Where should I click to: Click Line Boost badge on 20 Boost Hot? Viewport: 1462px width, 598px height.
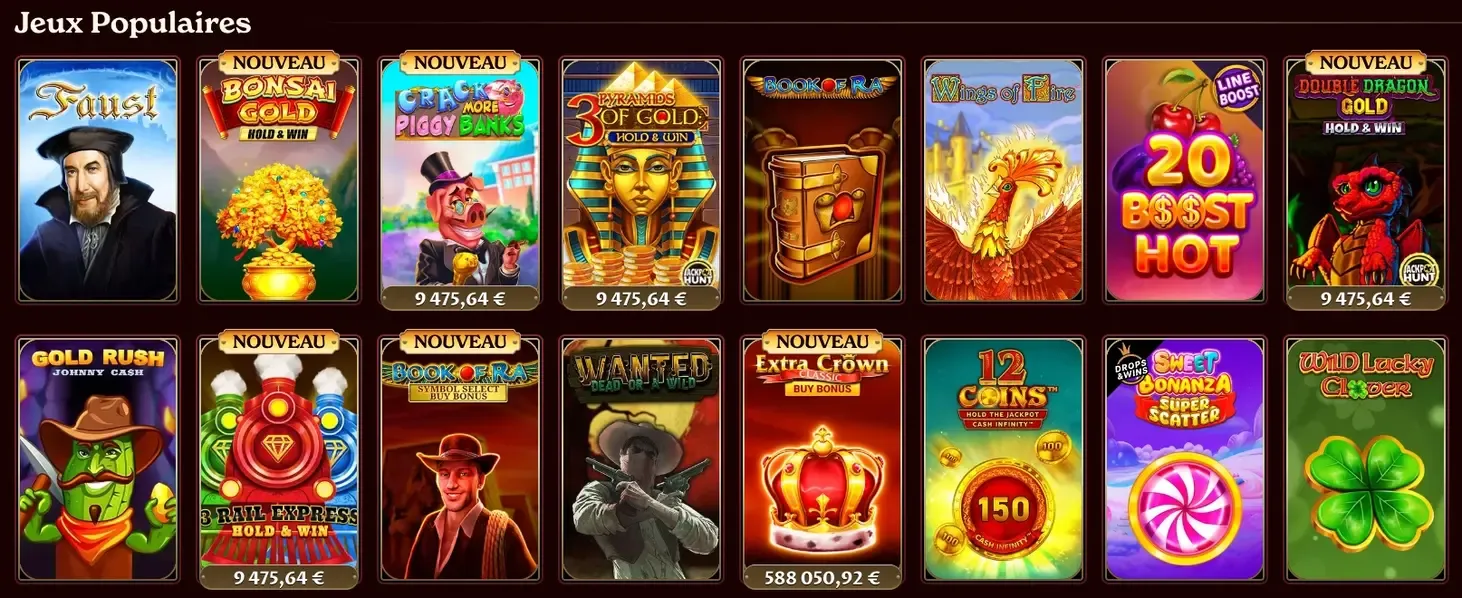click(1238, 90)
